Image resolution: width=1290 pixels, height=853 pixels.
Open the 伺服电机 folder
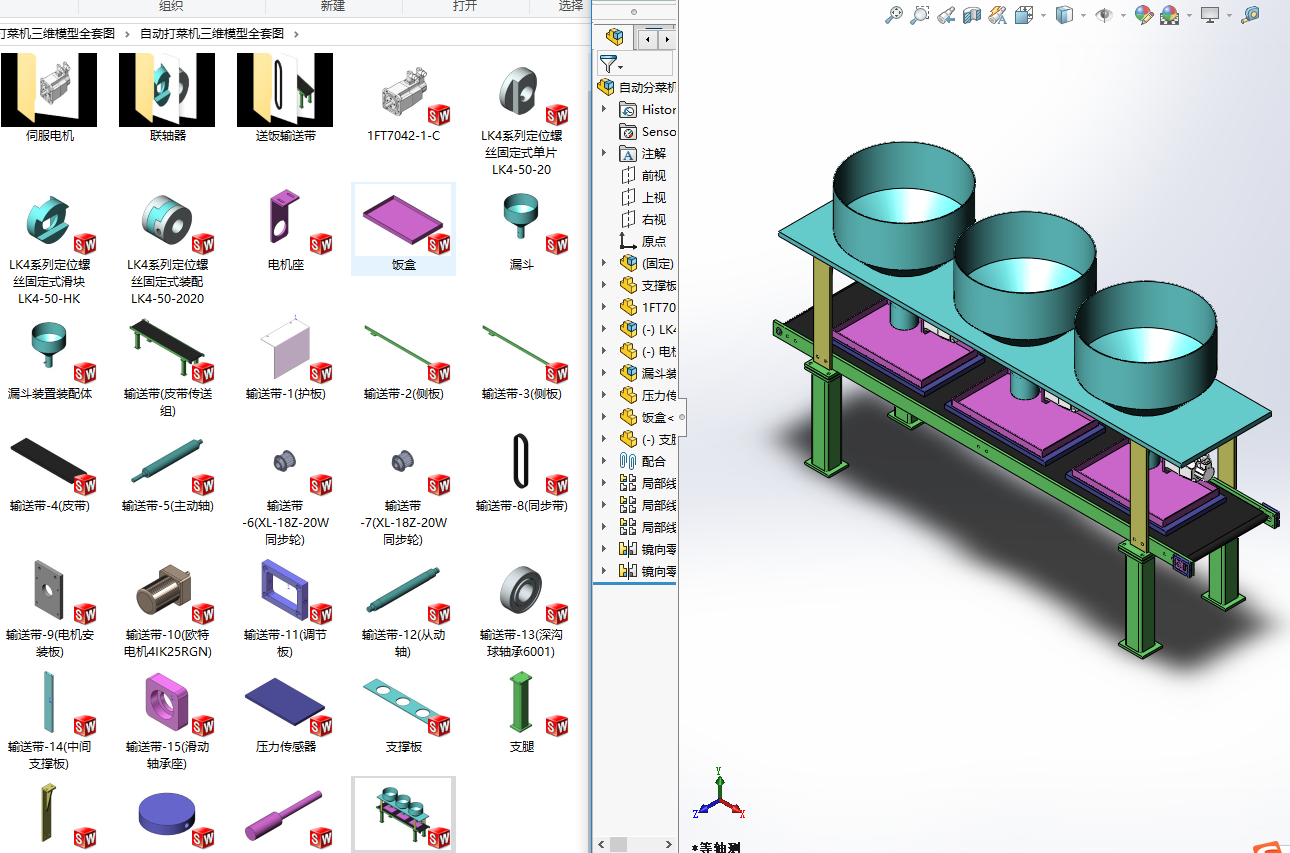(49, 98)
